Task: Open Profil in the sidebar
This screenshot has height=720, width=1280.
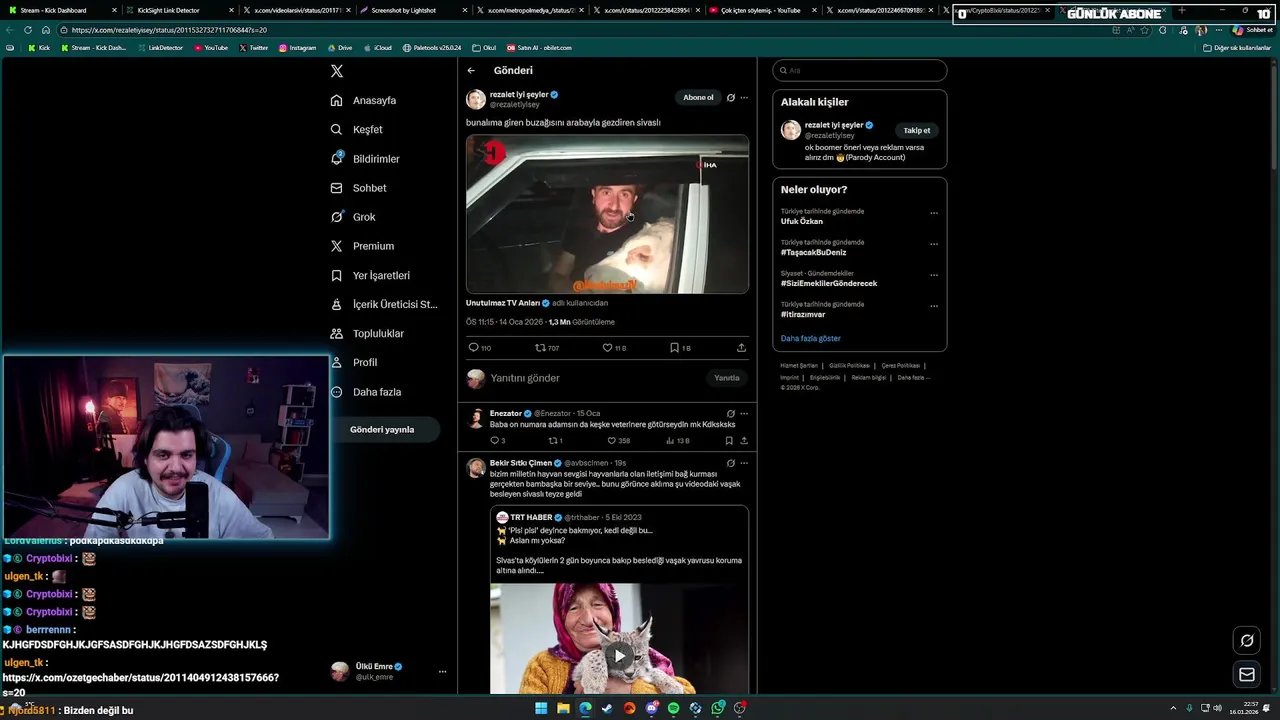Action: (354, 362)
